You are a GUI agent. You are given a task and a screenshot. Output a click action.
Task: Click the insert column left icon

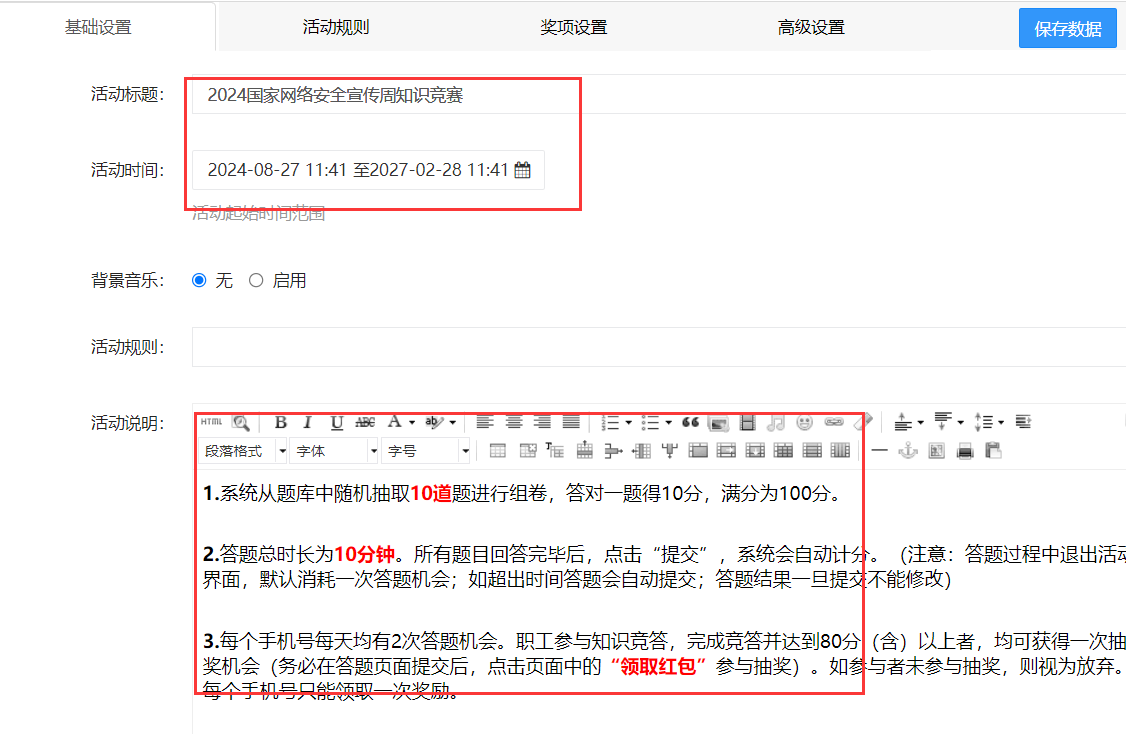(641, 451)
